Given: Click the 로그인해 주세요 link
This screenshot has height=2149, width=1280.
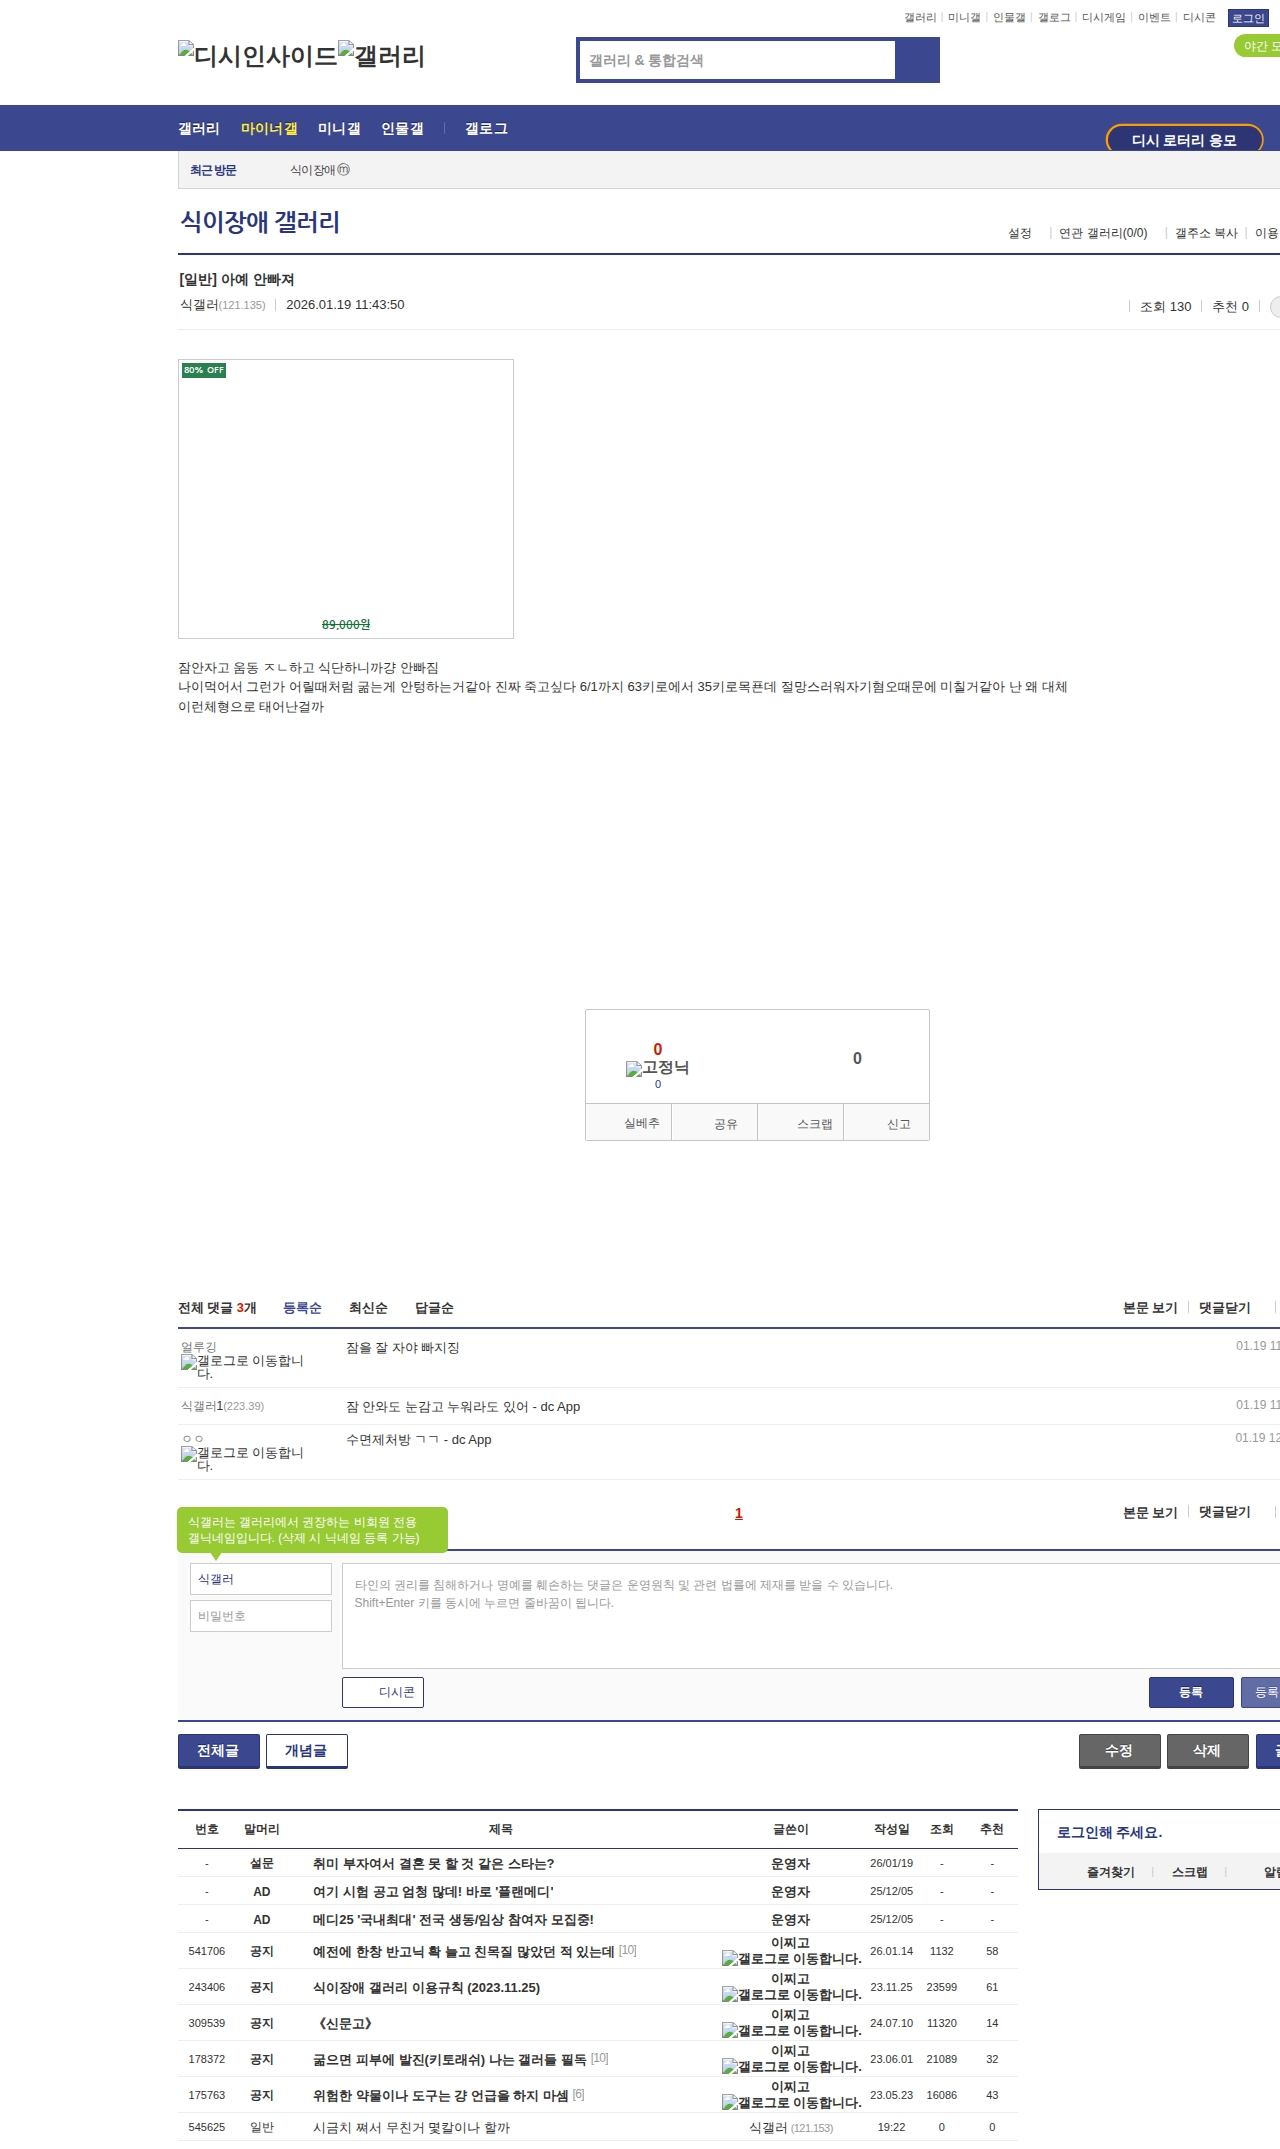Looking at the screenshot, I should tap(1109, 1832).
